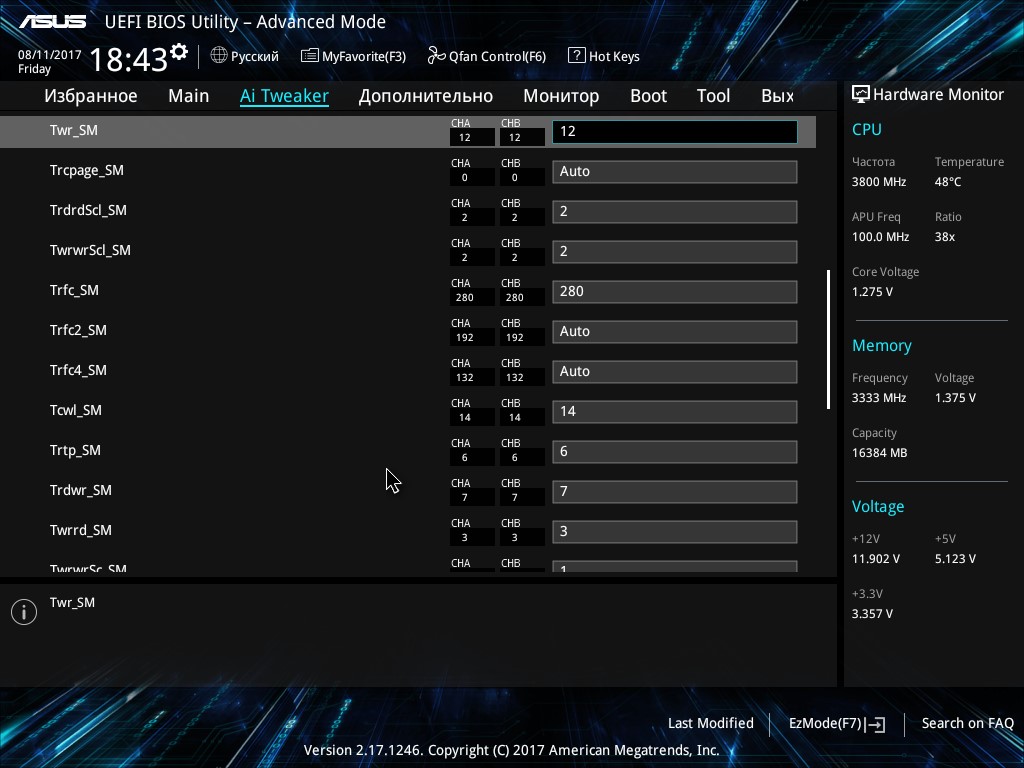Click memory voltage 1.375 V value

pyautogui.click(x=955, y=398)
